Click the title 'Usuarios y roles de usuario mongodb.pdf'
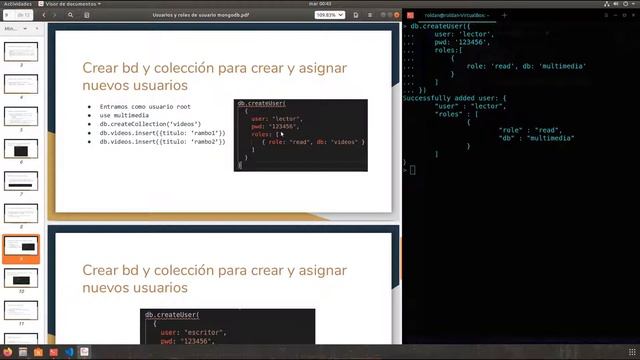Screen dimensions: 640x360 pos(201,15)
